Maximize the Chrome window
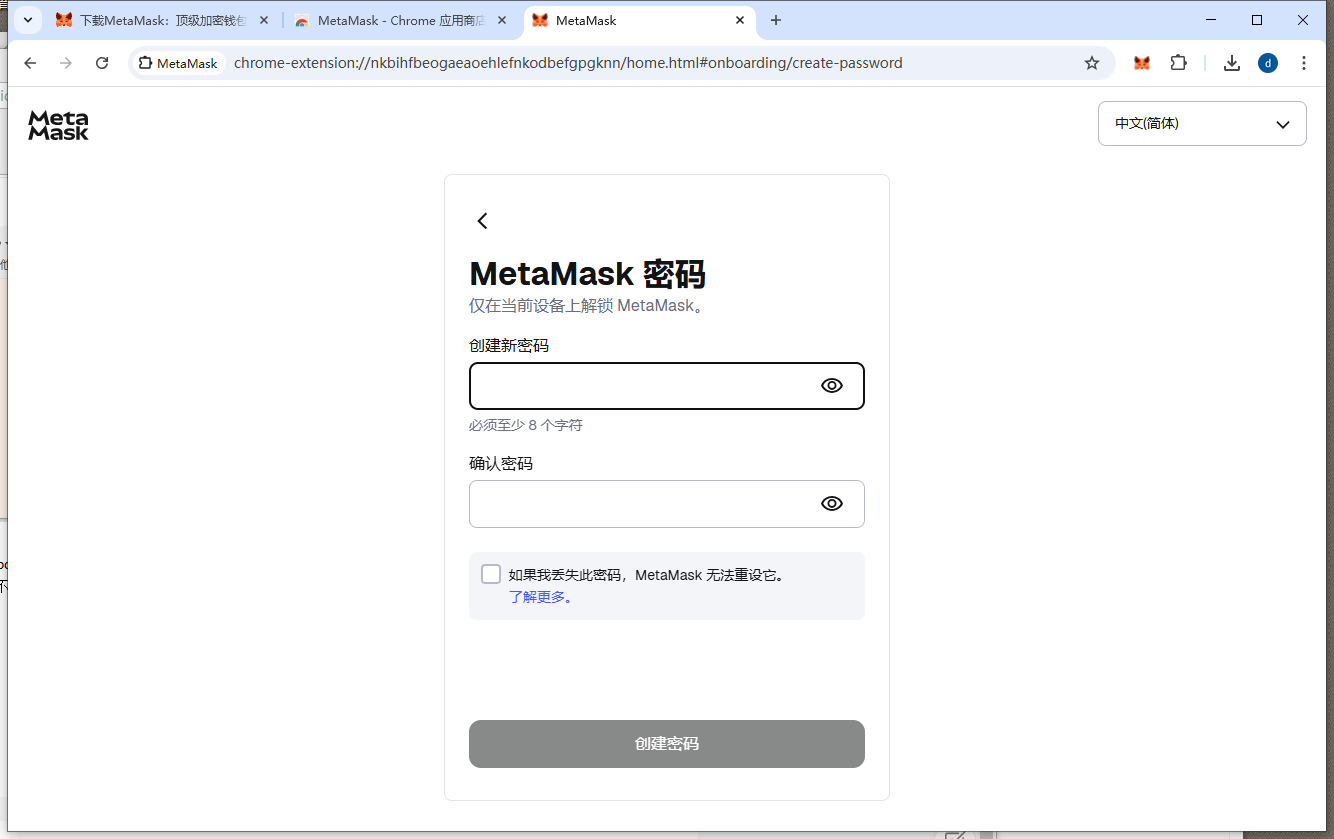This screenshot has width=1334, height=839. (x=1257, y=20)
